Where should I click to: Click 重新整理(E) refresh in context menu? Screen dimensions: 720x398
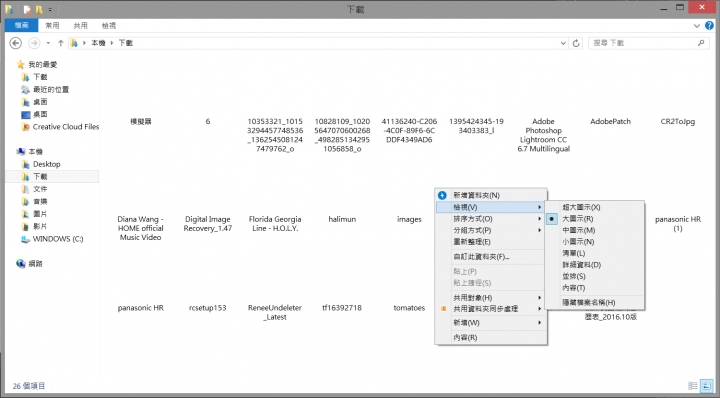click(491, 242)
